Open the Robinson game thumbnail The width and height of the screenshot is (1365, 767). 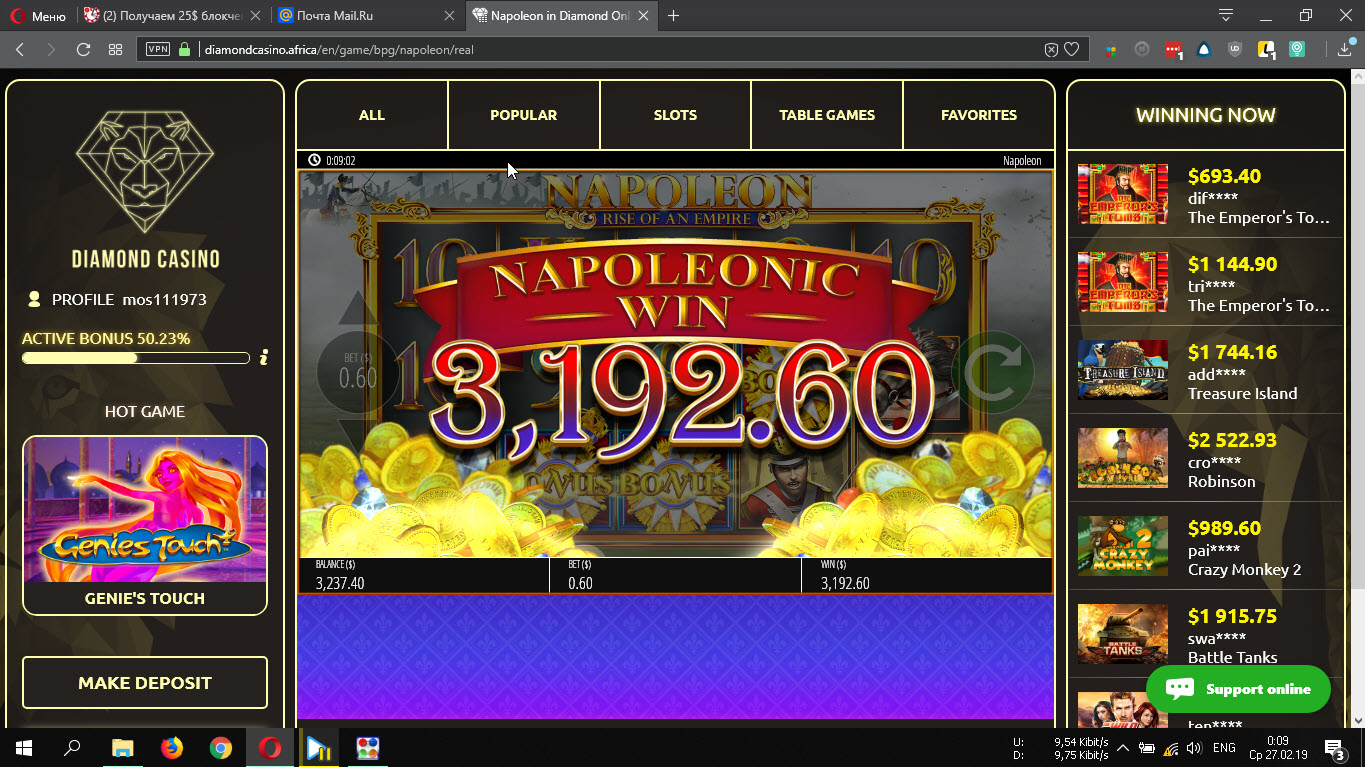coord(1123,458)
